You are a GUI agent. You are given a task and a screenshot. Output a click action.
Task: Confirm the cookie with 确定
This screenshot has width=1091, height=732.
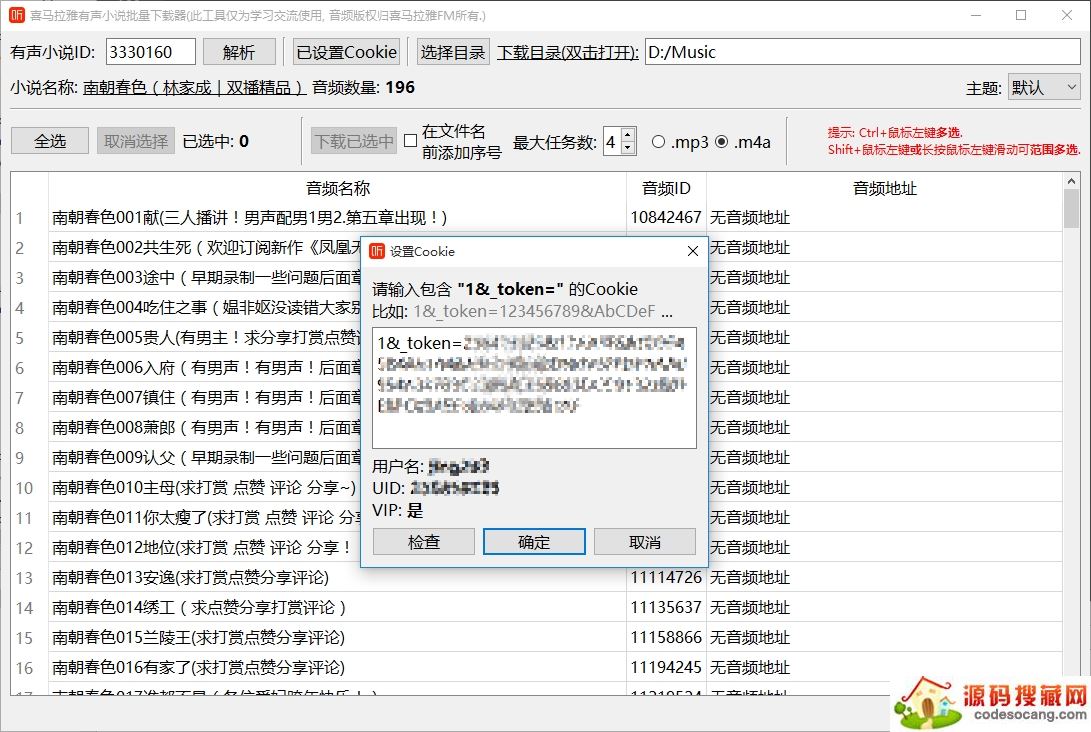[x=534, y=542]
